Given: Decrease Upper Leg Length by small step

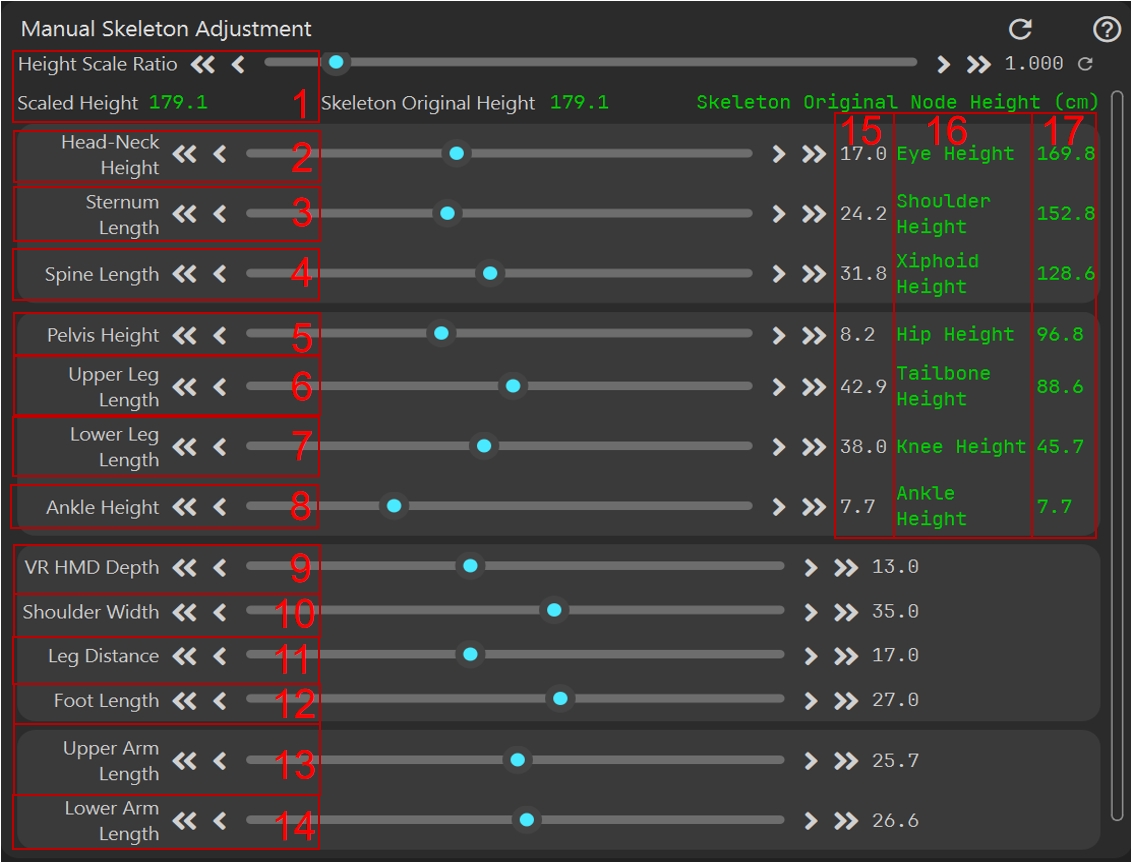Looking at the screenshot, I should (x=220, y=387).
